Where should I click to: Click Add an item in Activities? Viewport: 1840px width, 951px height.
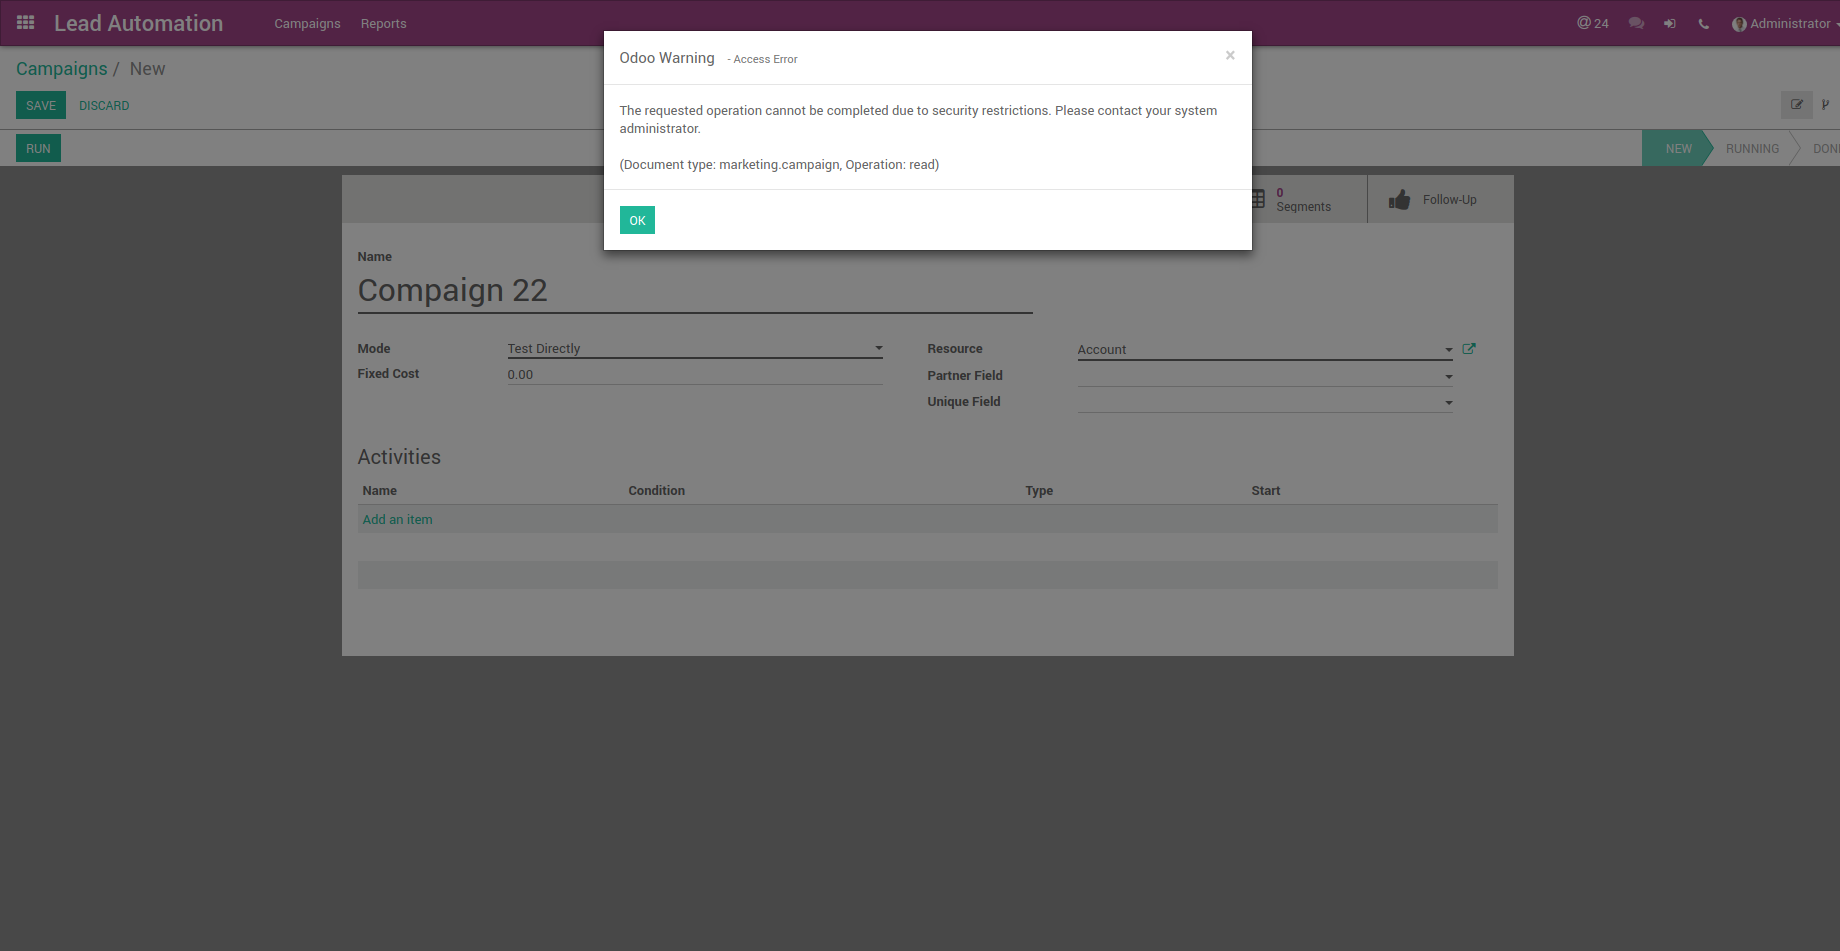[x=397, y=519]
